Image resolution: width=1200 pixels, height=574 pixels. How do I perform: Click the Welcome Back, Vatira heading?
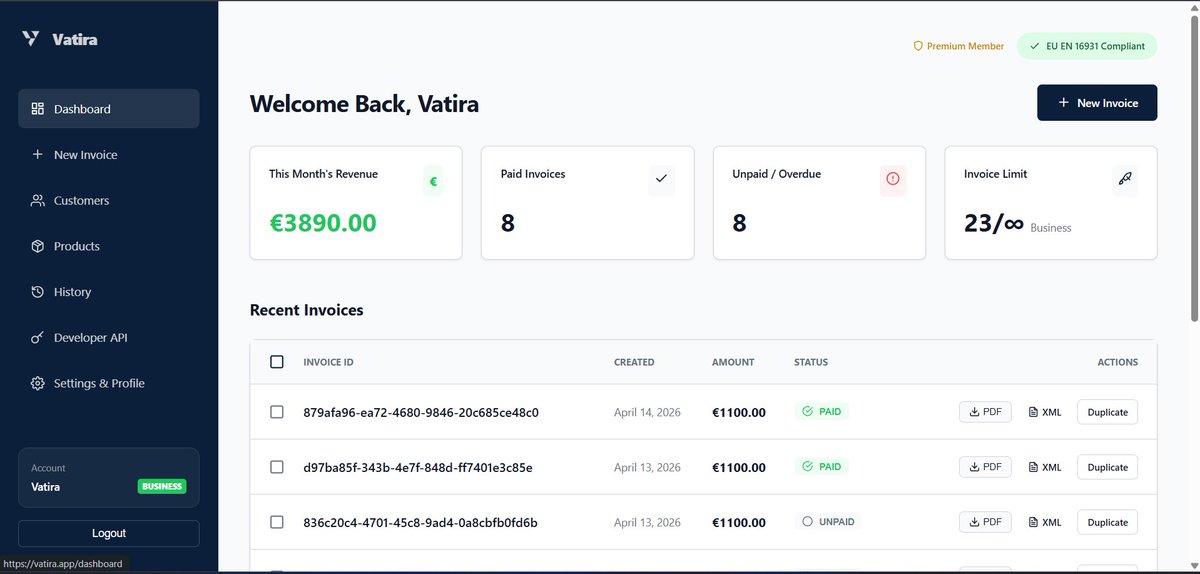[x=364, y=104]
